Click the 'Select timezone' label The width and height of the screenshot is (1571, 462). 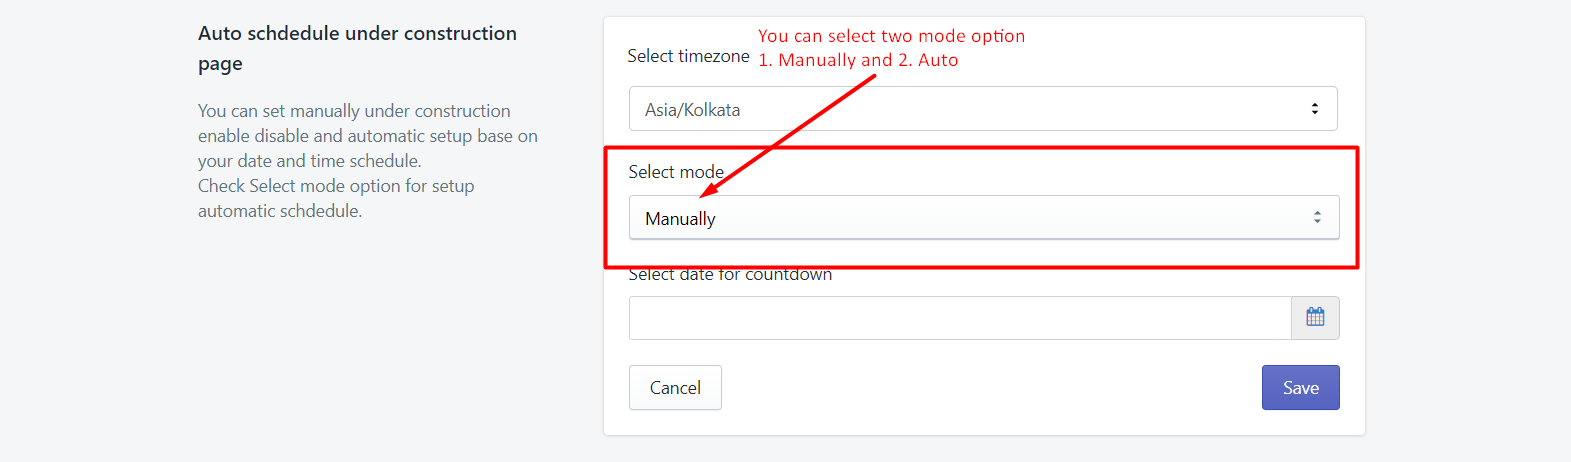coord(688,56)
